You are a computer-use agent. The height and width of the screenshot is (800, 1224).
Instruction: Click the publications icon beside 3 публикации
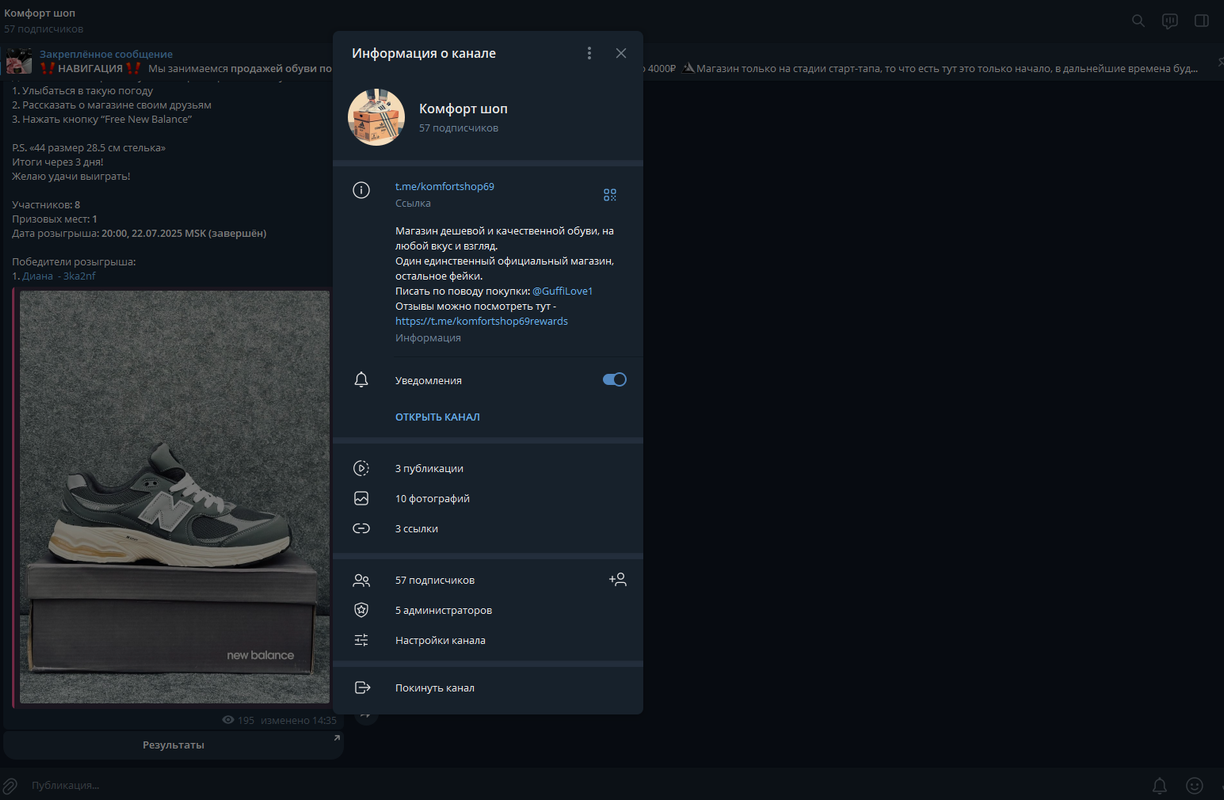pos(362,468)
